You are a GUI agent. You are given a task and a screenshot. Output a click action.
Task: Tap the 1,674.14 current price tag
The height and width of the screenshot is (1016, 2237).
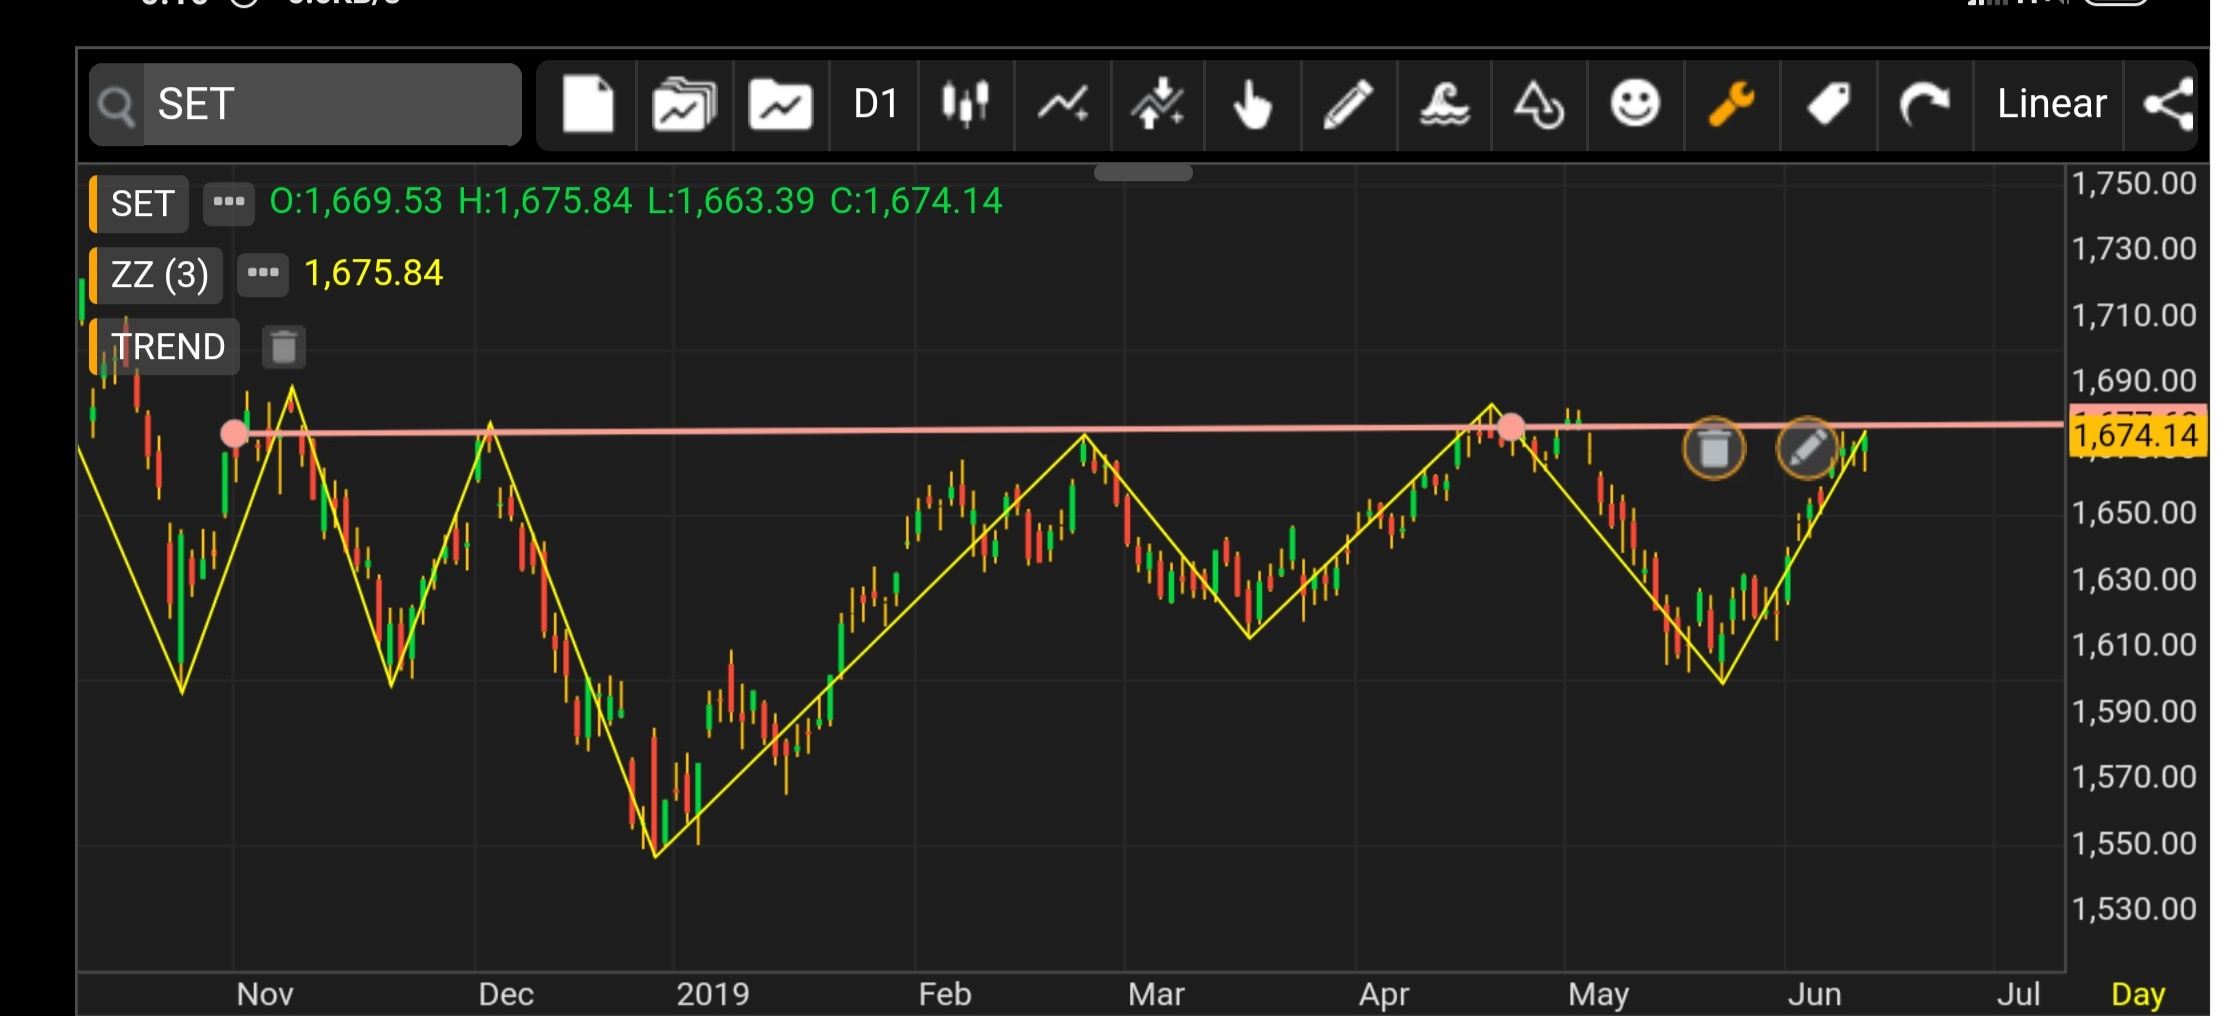[x=2135, y=435]
